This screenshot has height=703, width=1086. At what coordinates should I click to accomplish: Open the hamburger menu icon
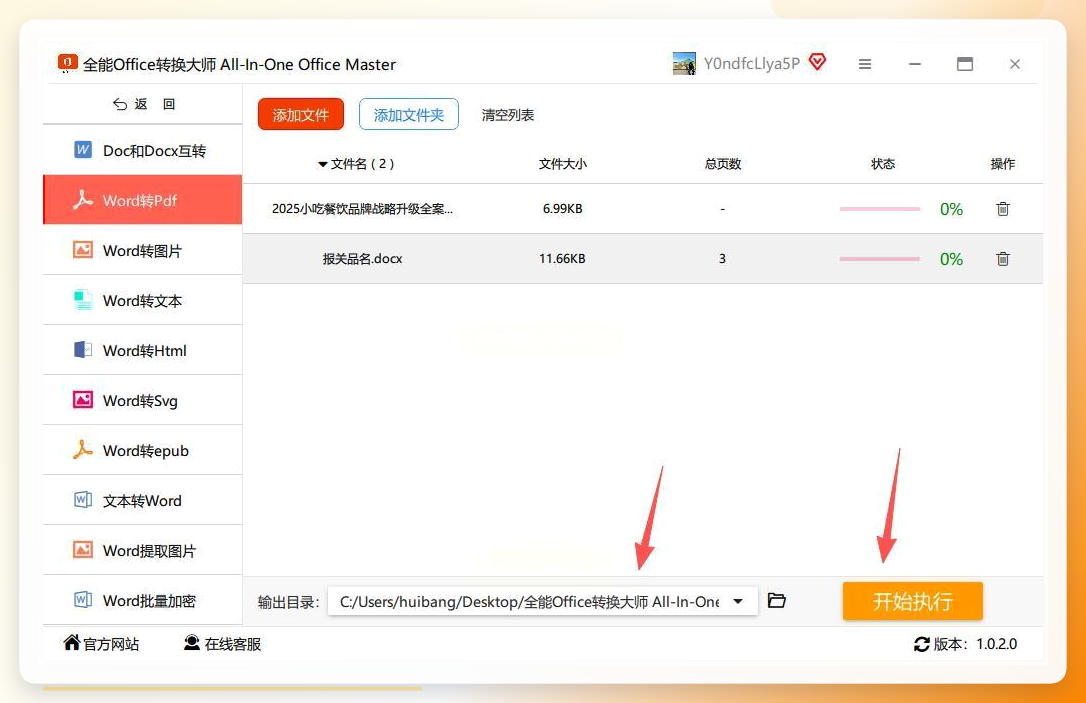pyautogui.click(x=865, y=64)
